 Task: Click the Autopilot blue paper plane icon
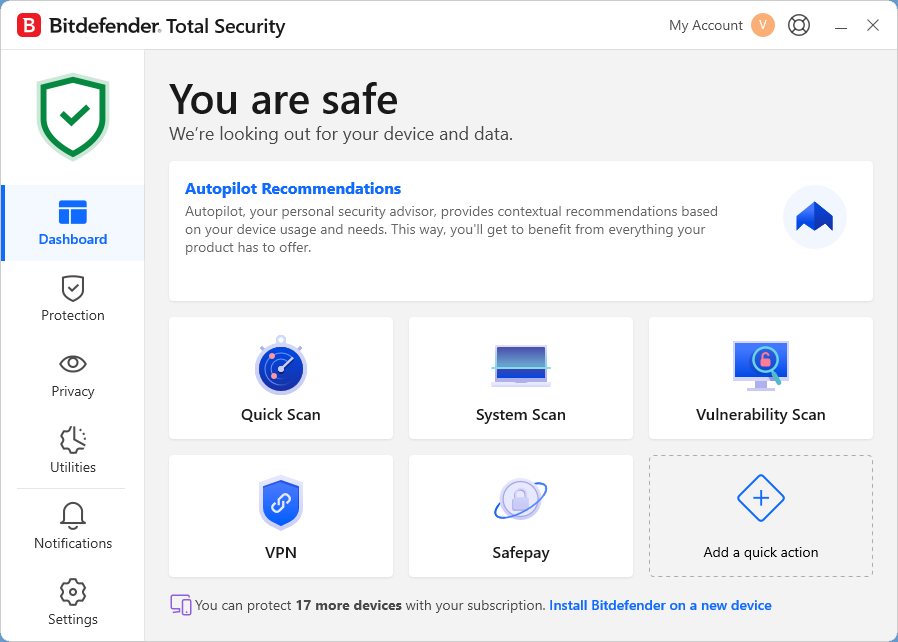[814, 217]
